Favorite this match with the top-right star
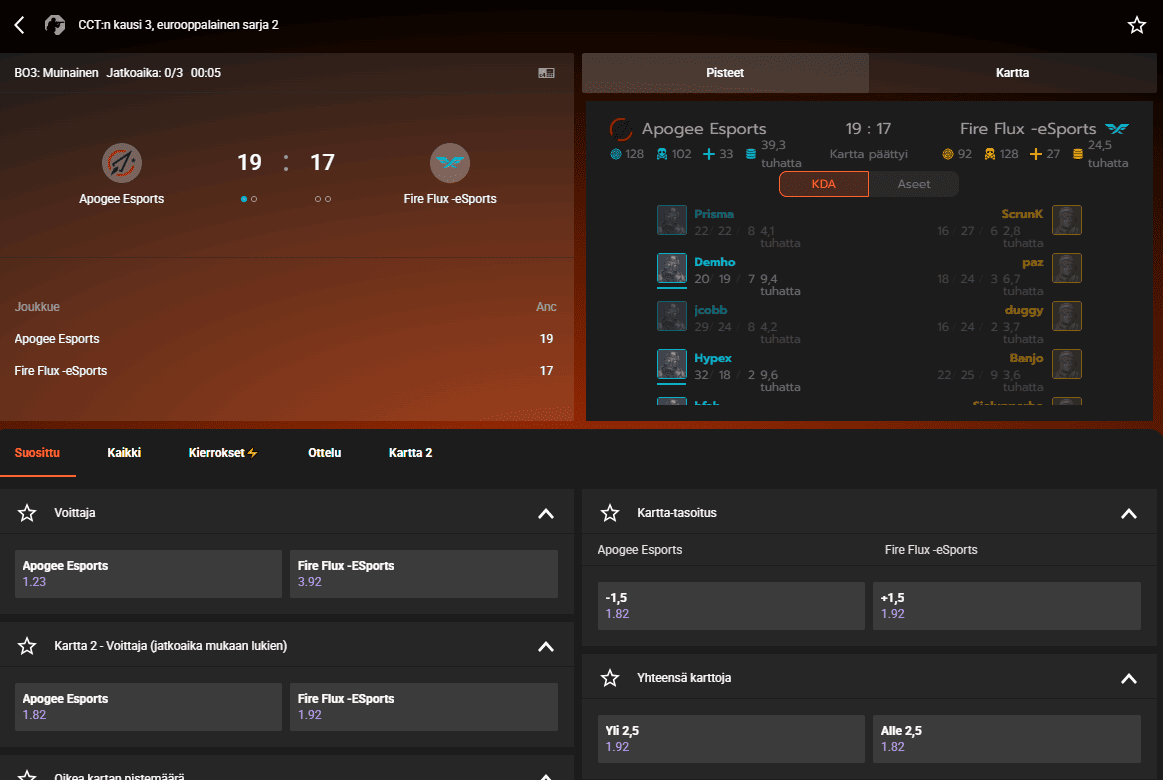Image resolution: width=1163 pixels, height=780 pixels. coord(1136,25)
